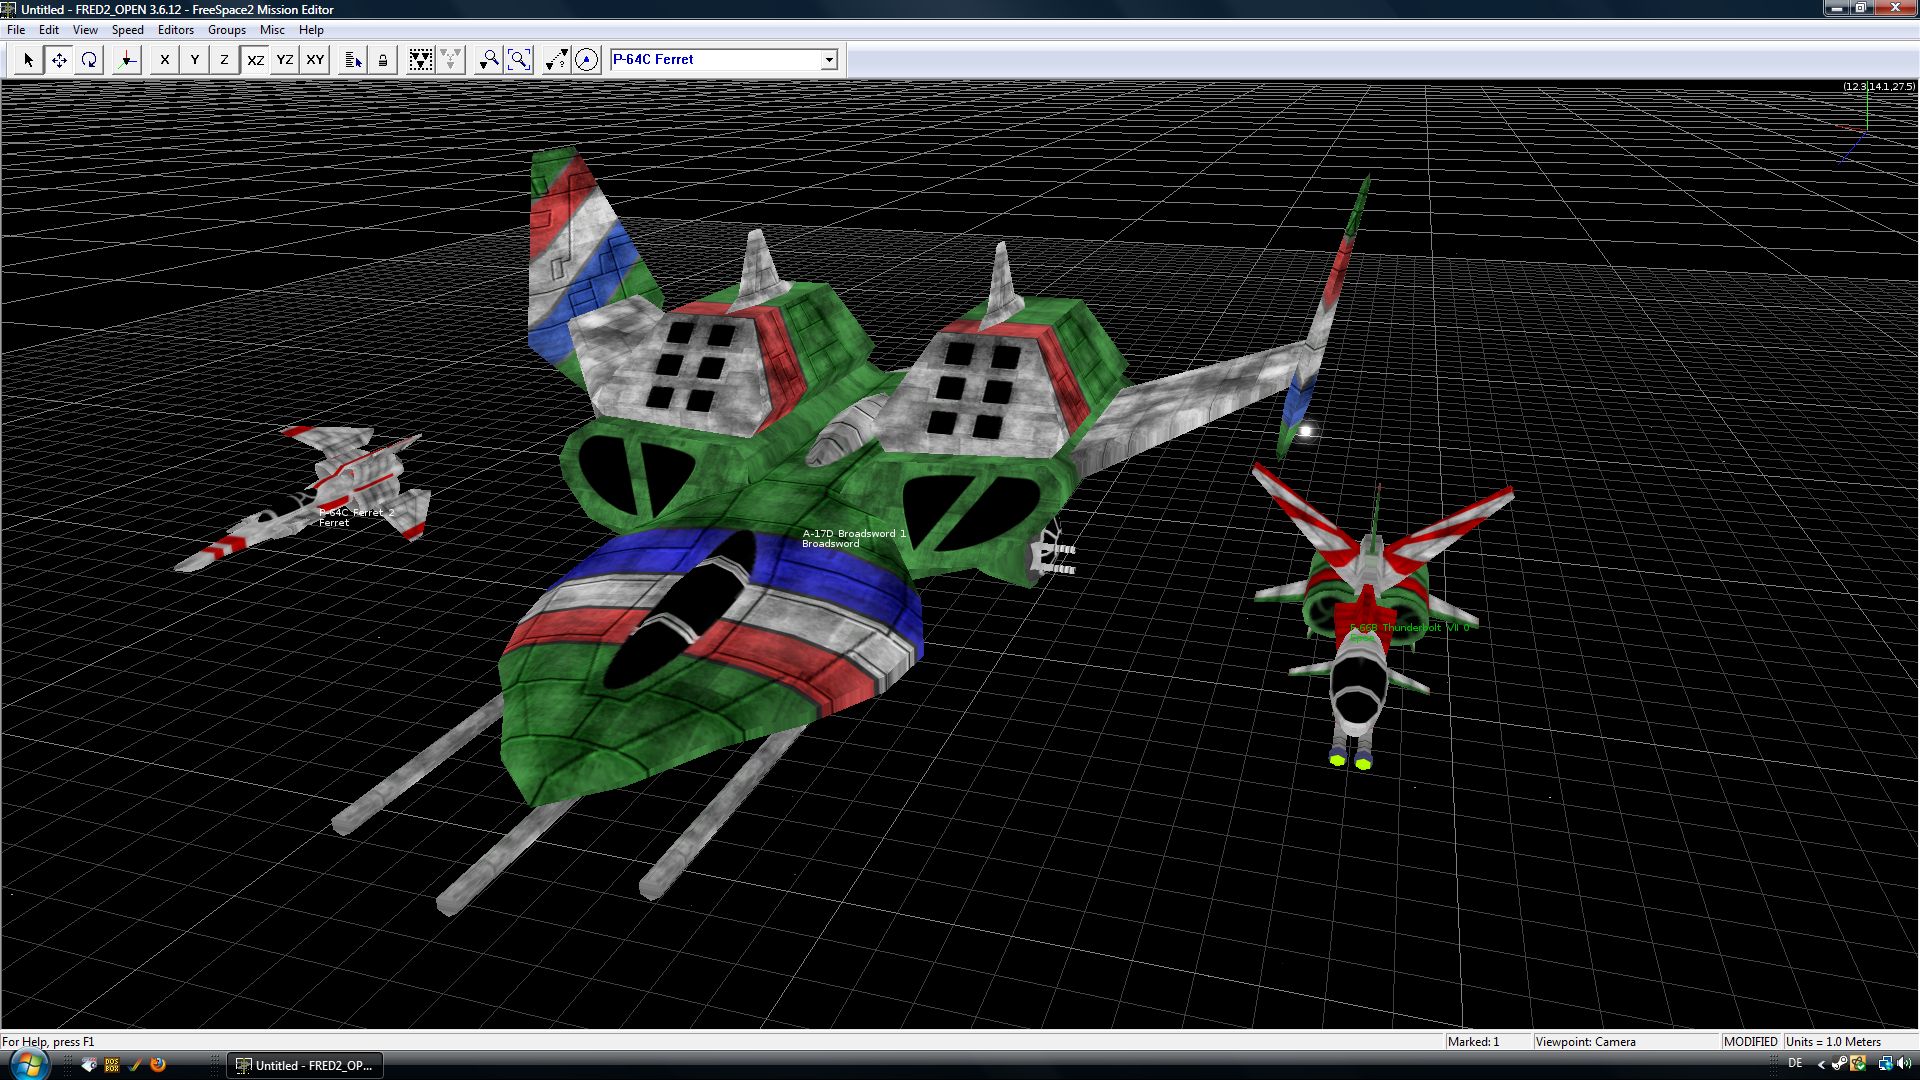The width and height of the screenshot is (1920, 1080).
Task: Activate the select and move tool
Action: (x=59, y=60)
